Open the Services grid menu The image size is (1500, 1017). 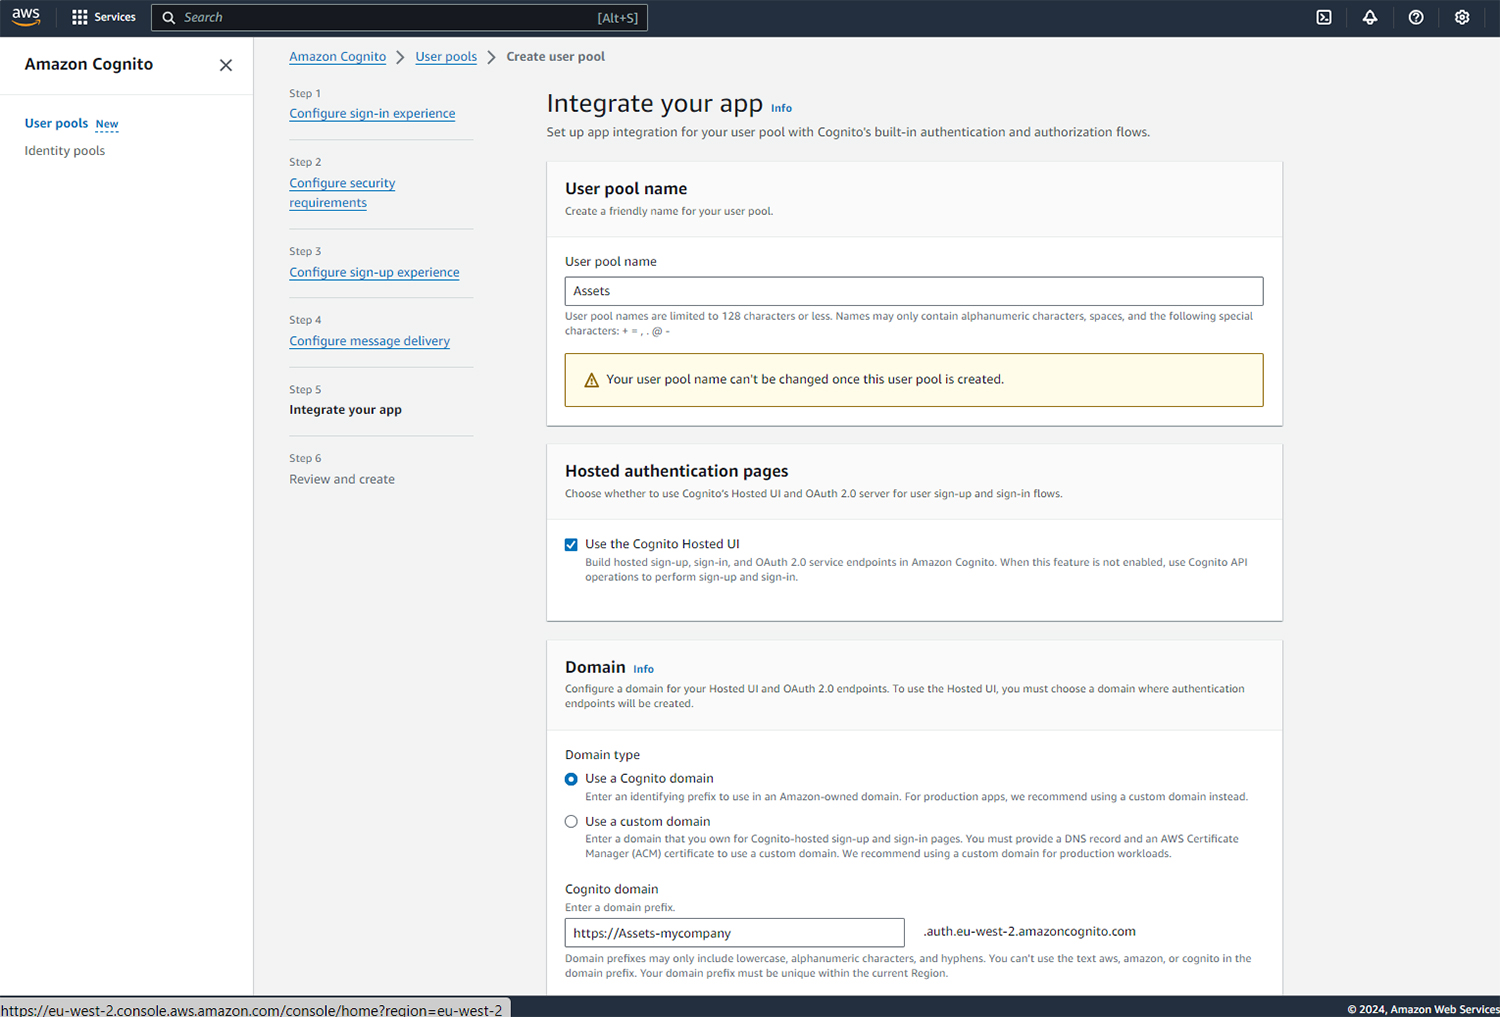pos(104,17)
